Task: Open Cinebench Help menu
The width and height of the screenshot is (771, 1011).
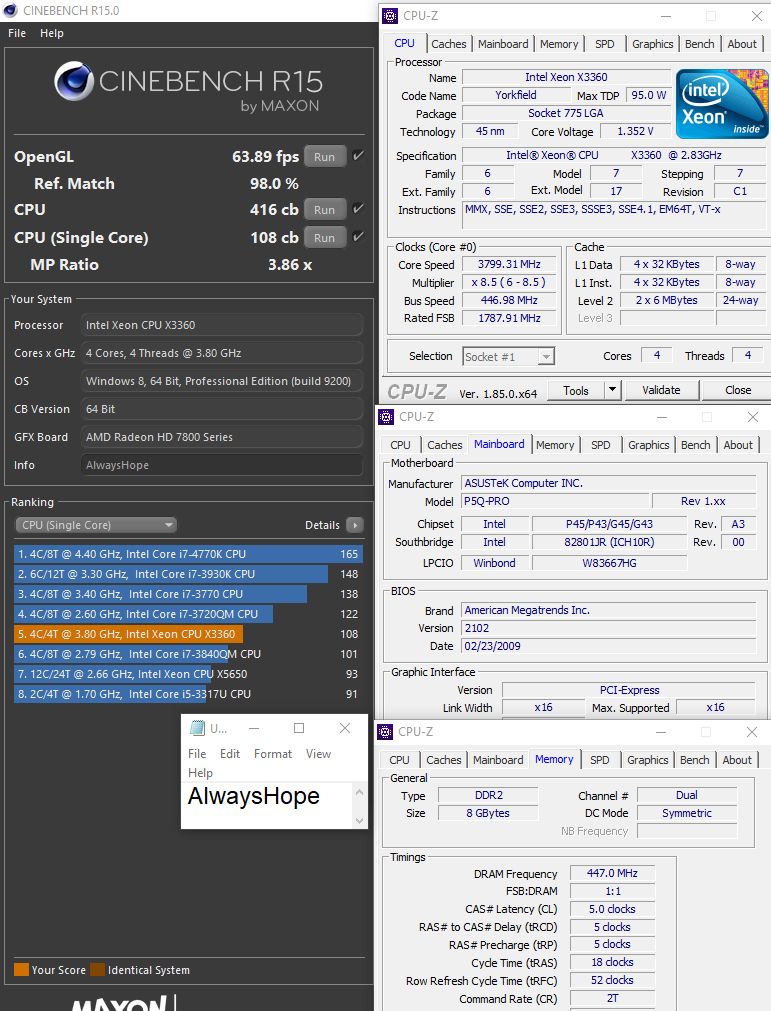Action: point(52,33)
